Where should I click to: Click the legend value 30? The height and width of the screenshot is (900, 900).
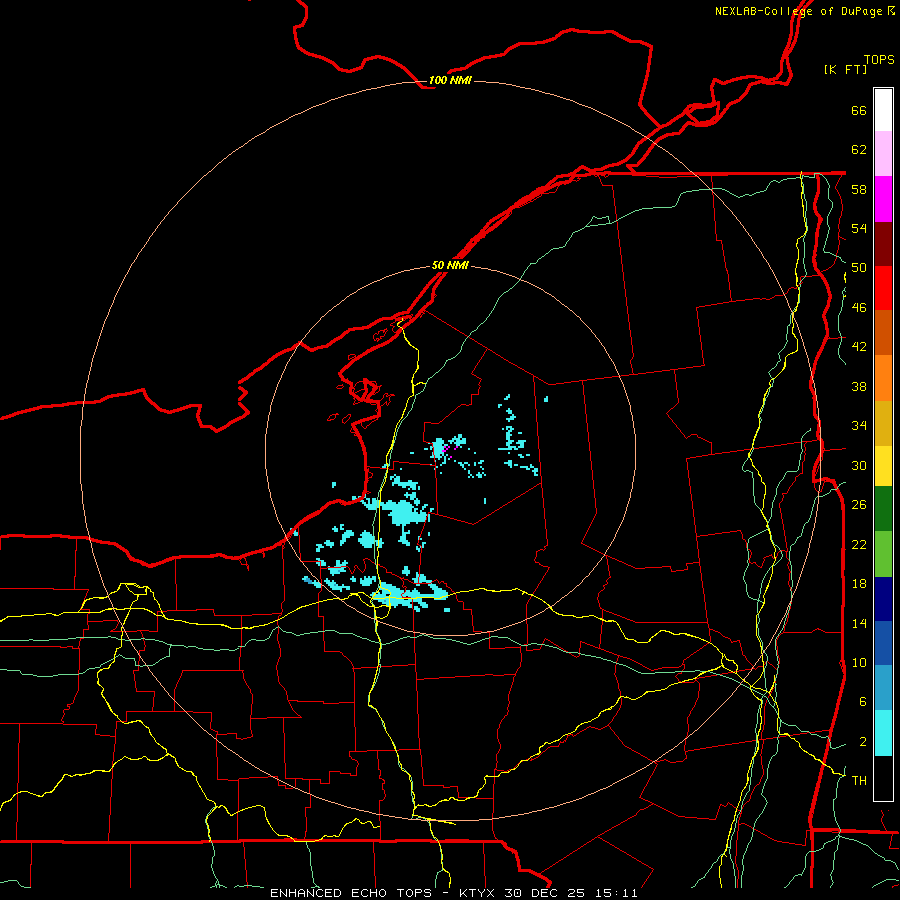tap(859, 465)
